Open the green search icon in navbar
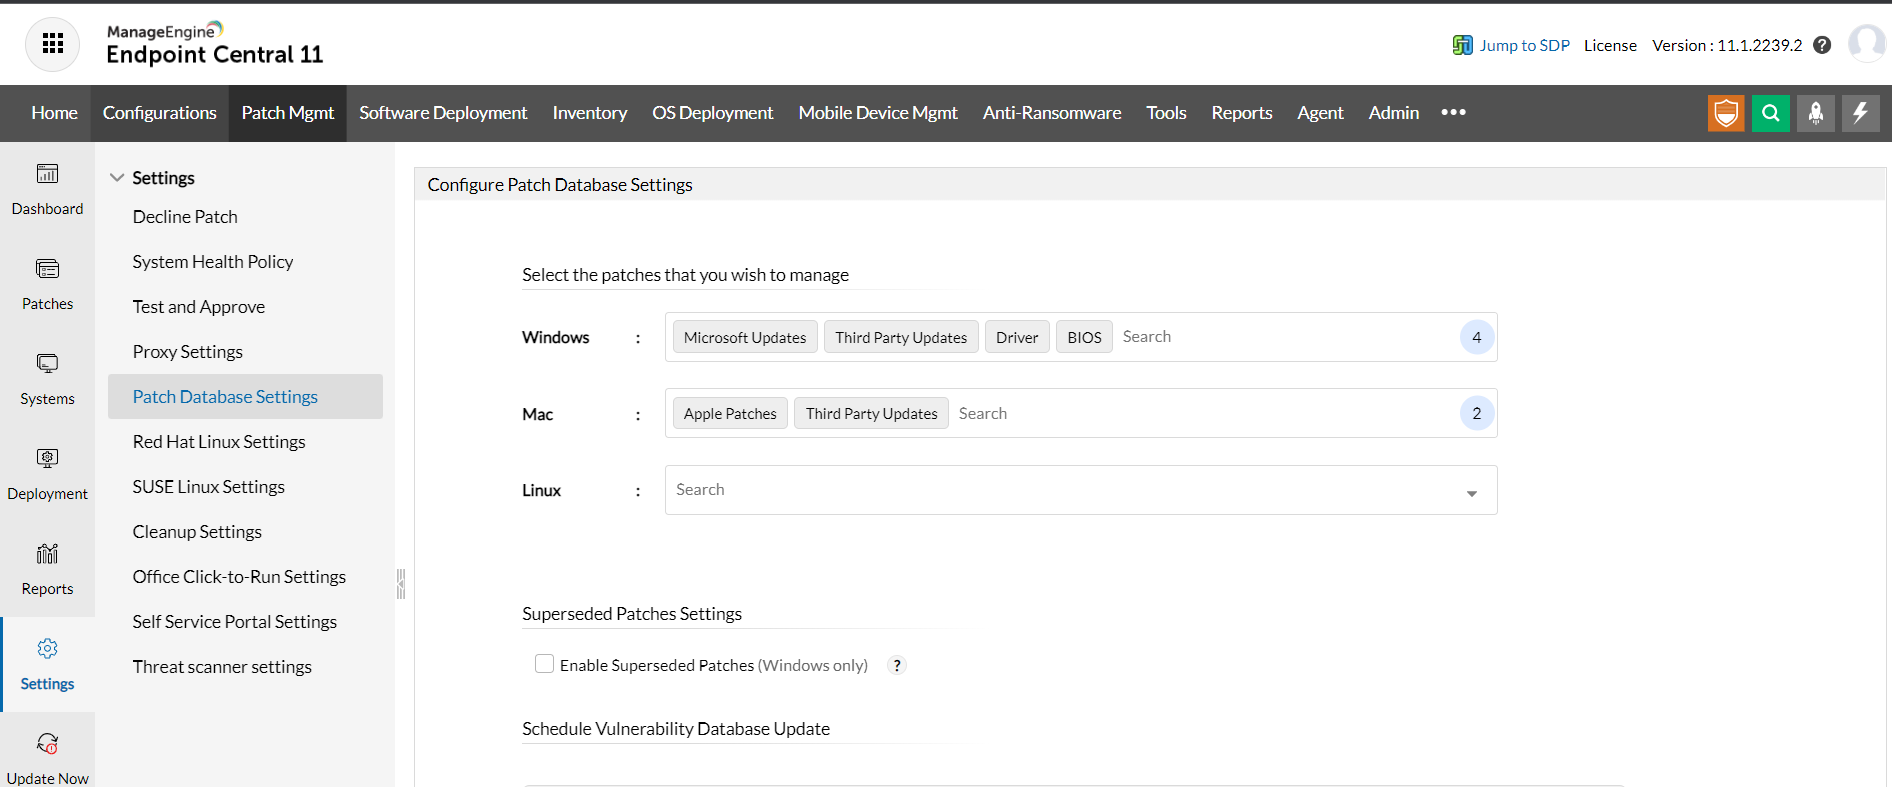This screenshot has width=1892, height=787. (x=1770, y=113)
